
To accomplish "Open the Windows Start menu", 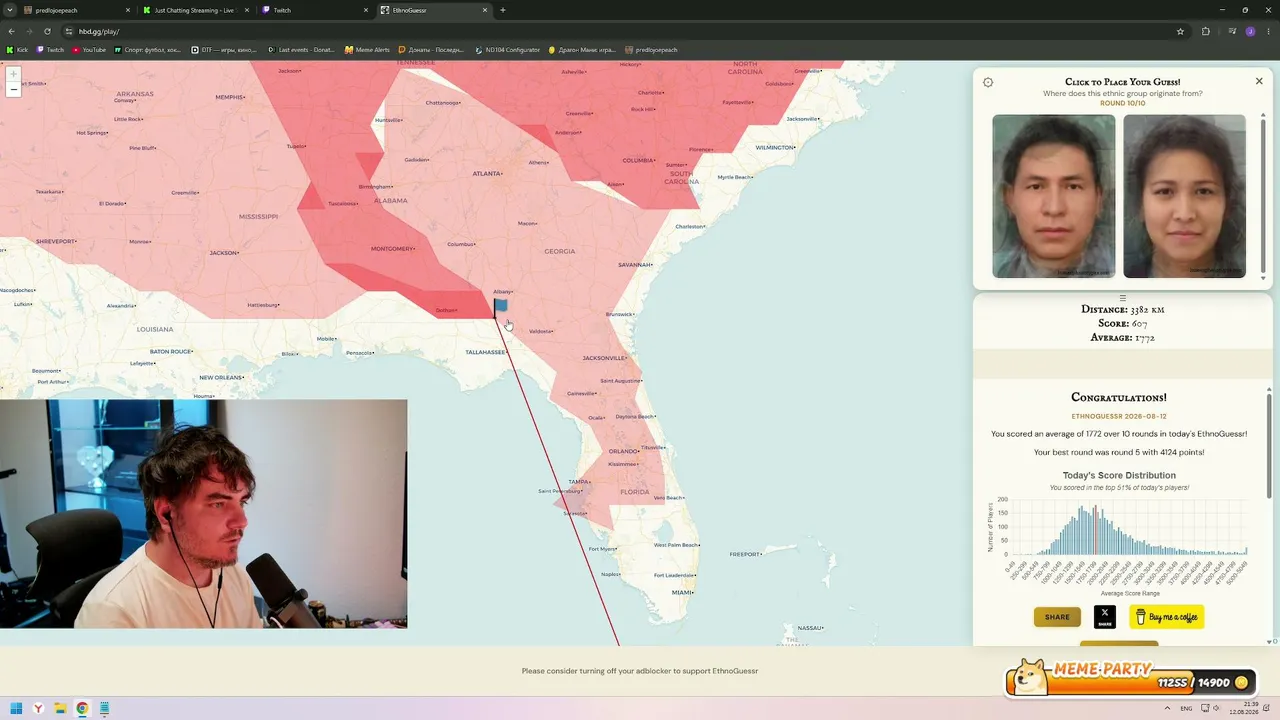I will pyautogui.click(x=16, y=709).
